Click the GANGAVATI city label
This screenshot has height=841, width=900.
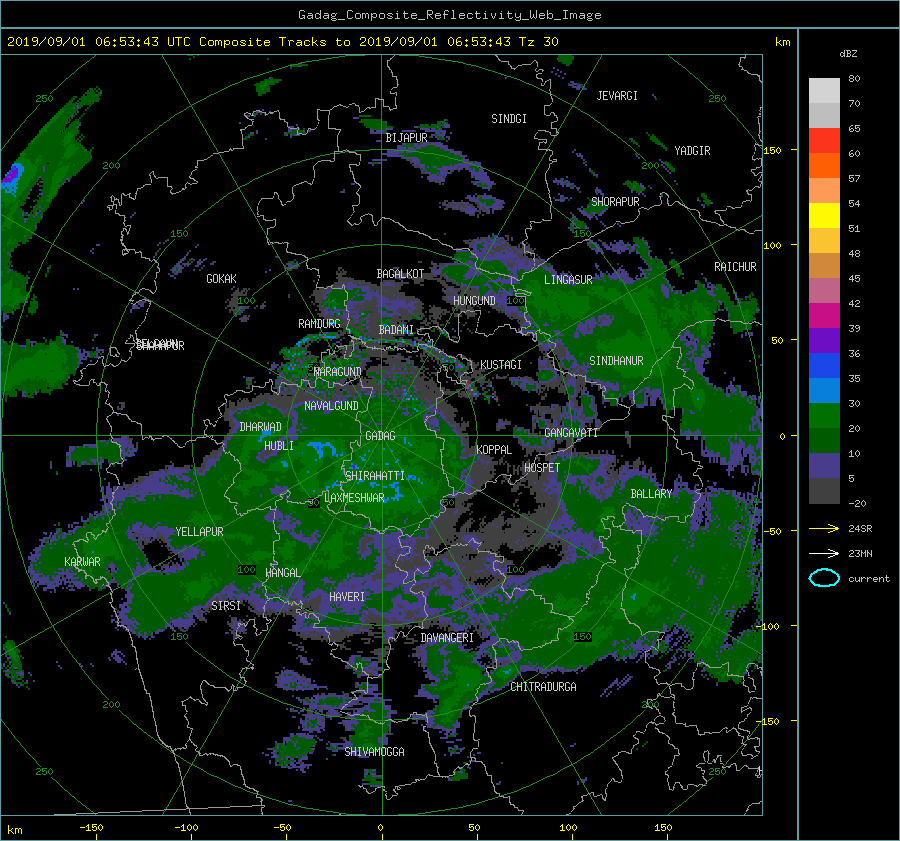coord(571,433)
